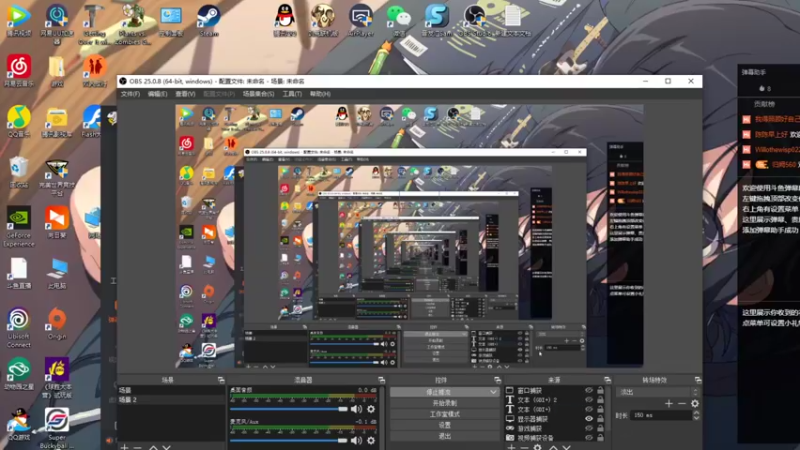Open the 场景集合(S) menu

click(x=258, y=94)
